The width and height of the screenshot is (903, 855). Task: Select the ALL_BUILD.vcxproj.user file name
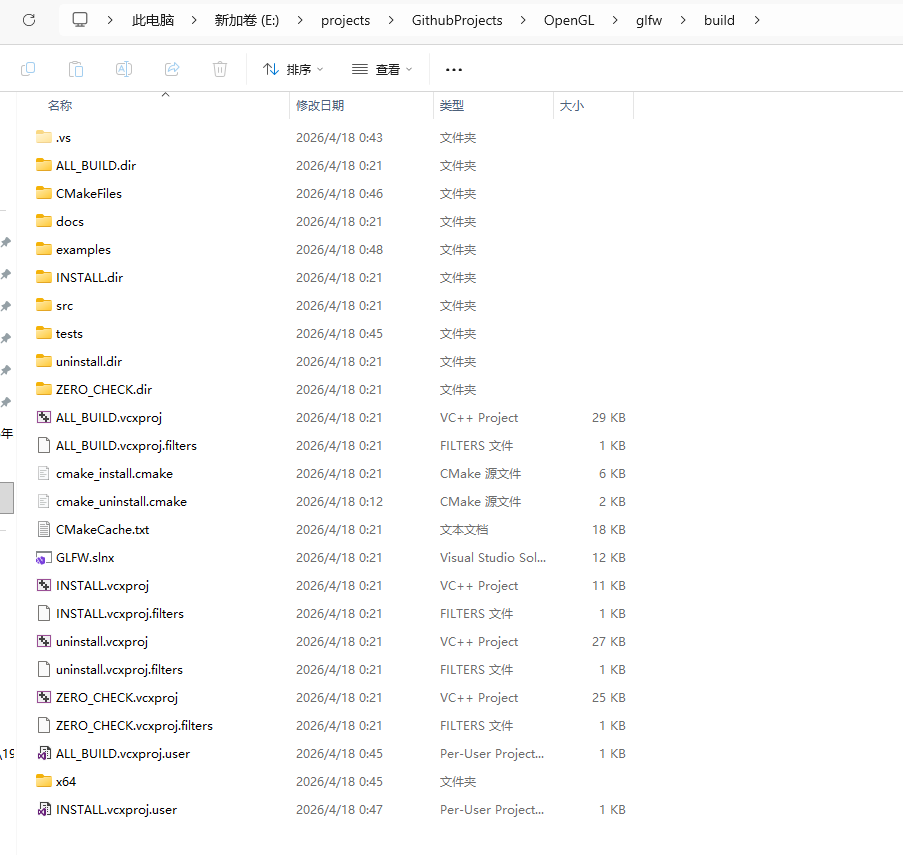123,754
